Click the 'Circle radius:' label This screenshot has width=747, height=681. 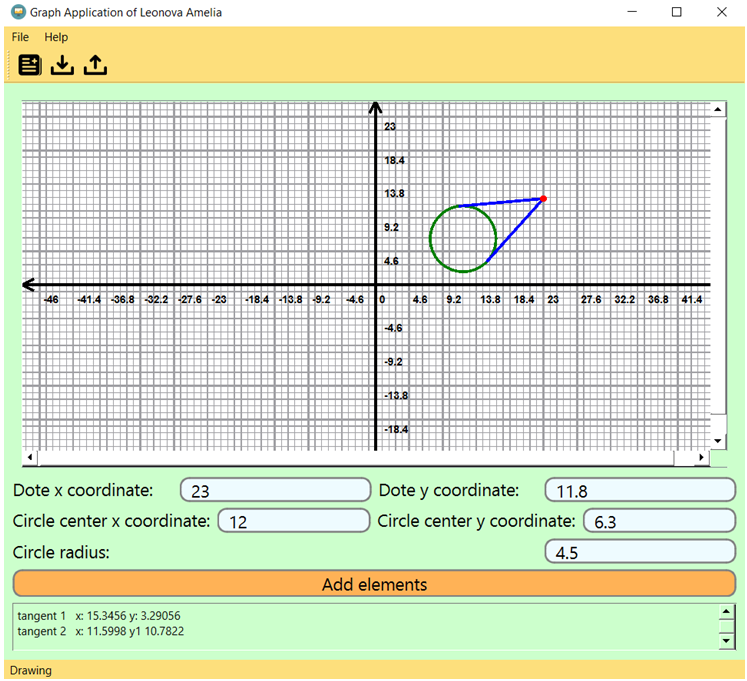[61, 552]
